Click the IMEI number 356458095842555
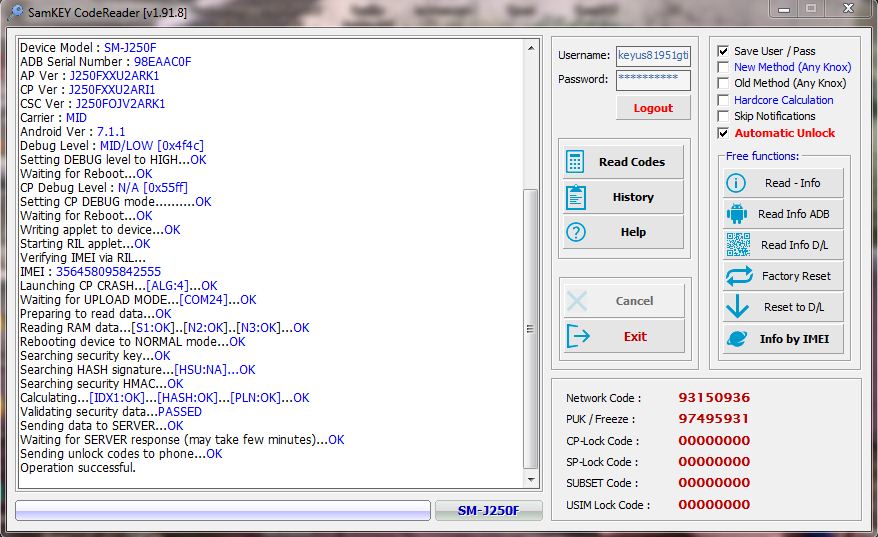Viewport: 878px width, 537px height. click(108, 272)
